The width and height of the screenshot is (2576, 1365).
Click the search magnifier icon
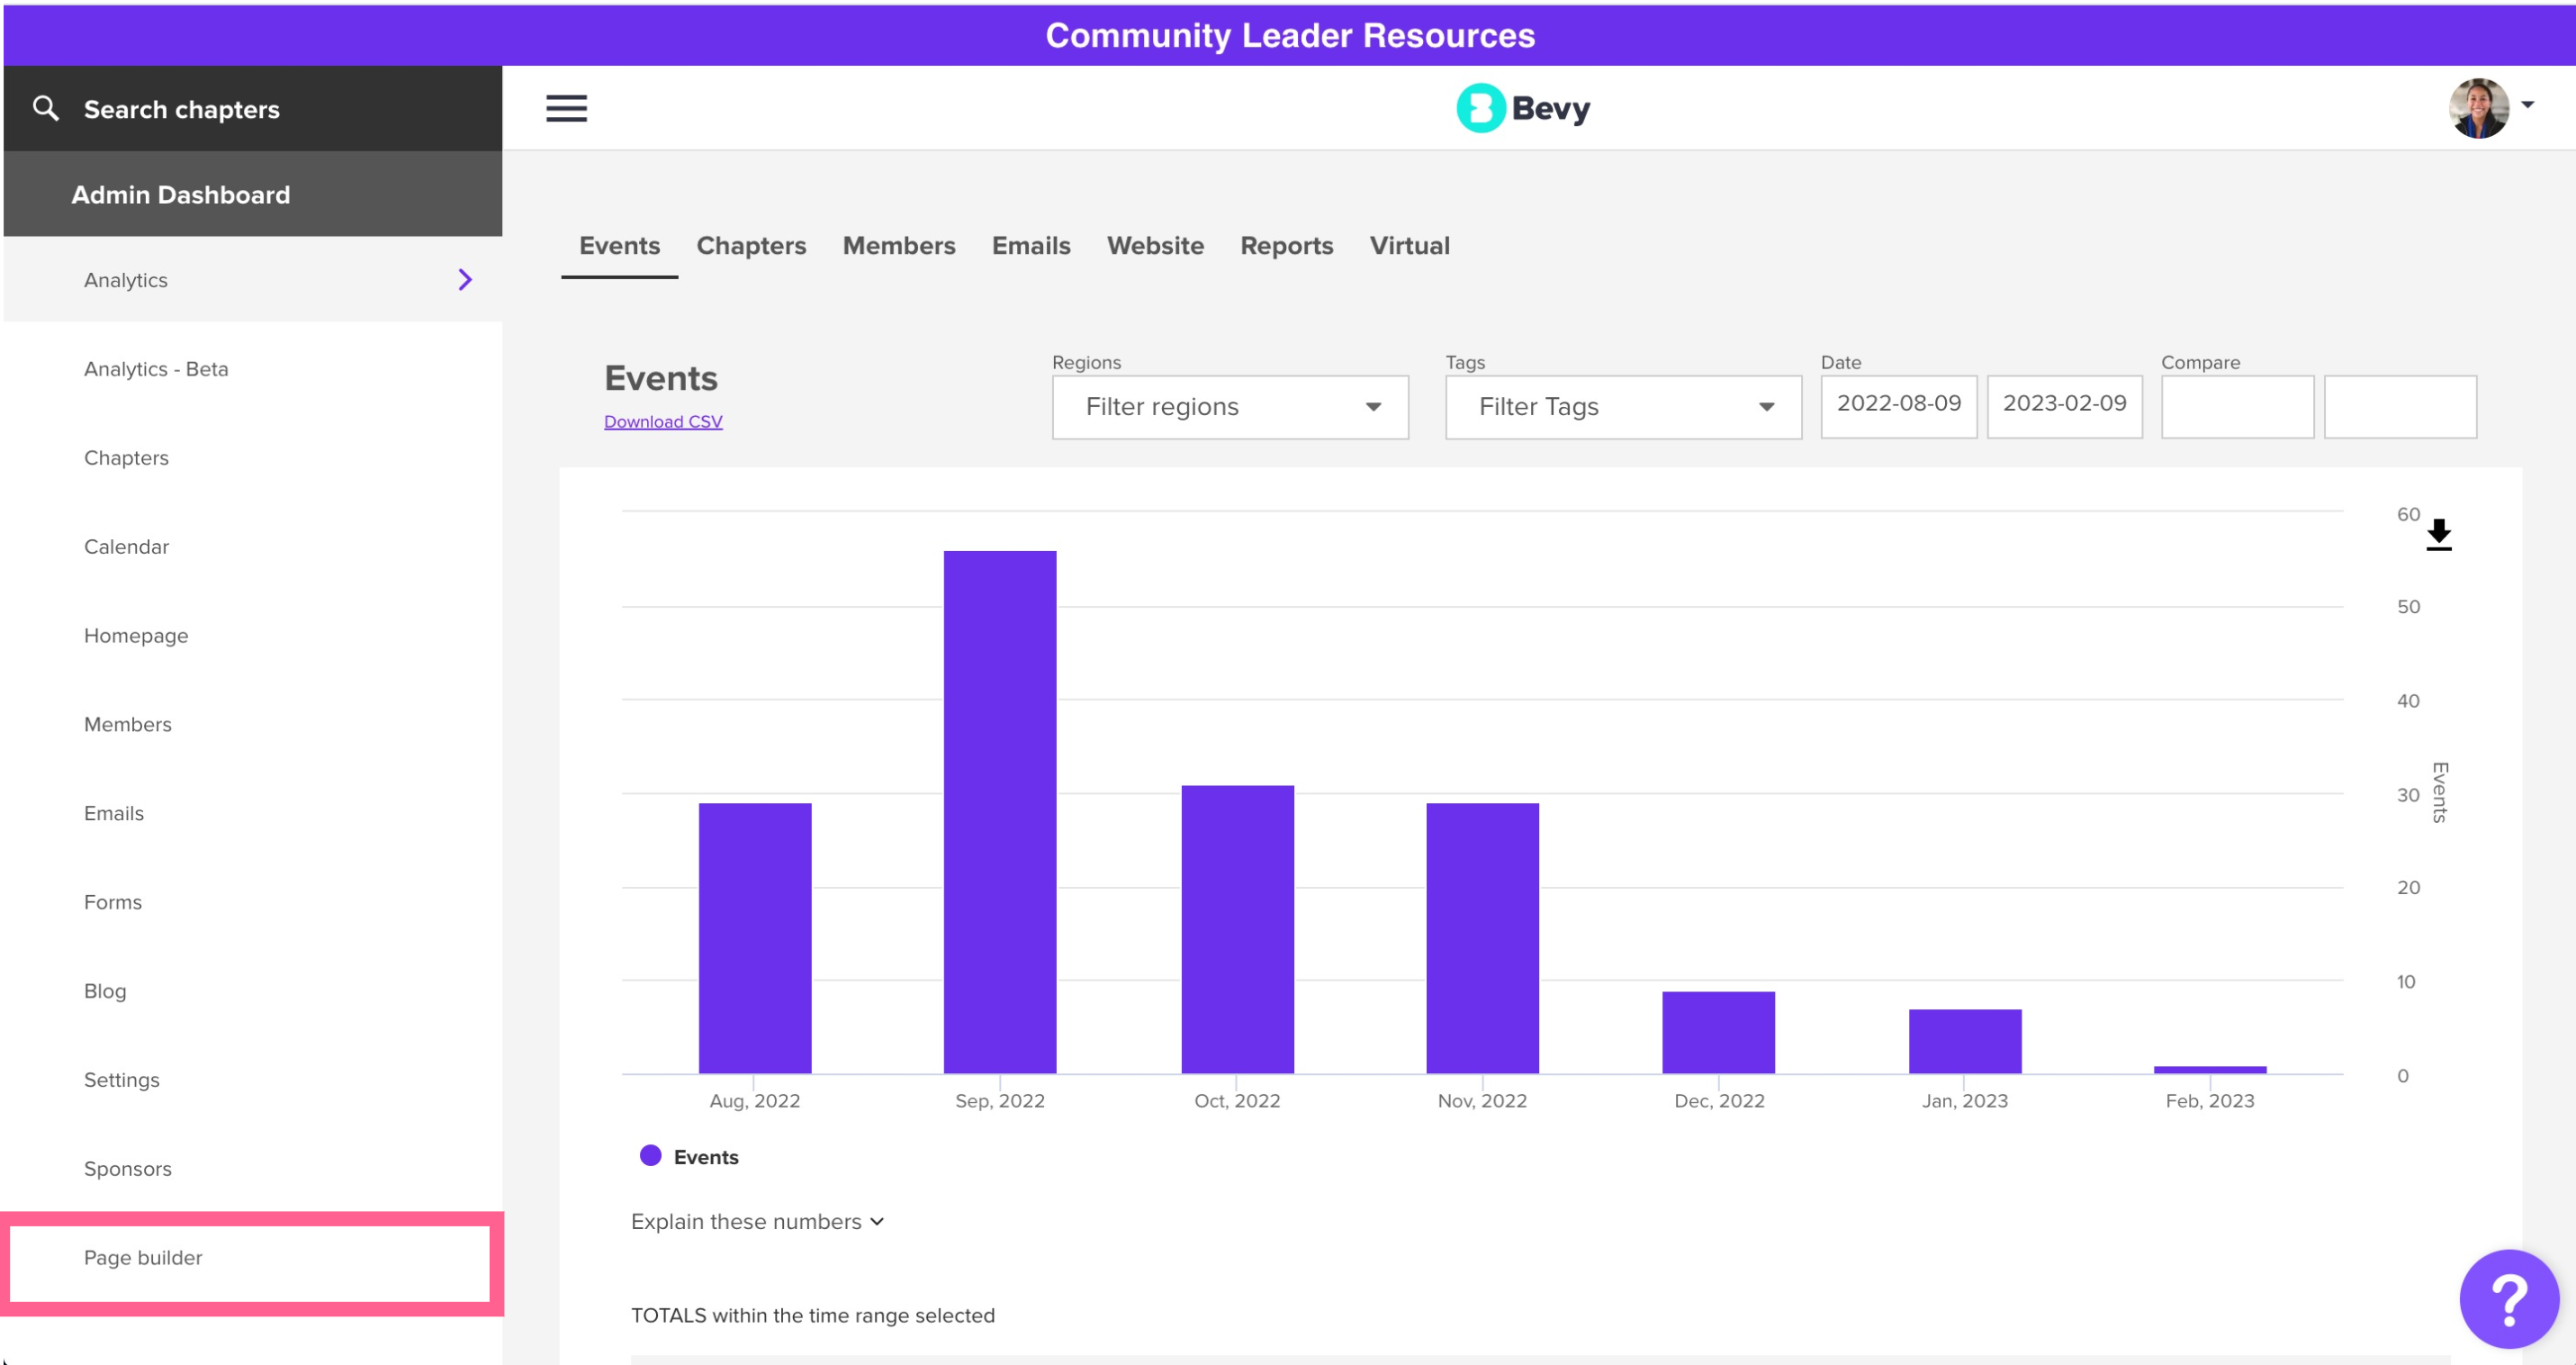point(46,108)
